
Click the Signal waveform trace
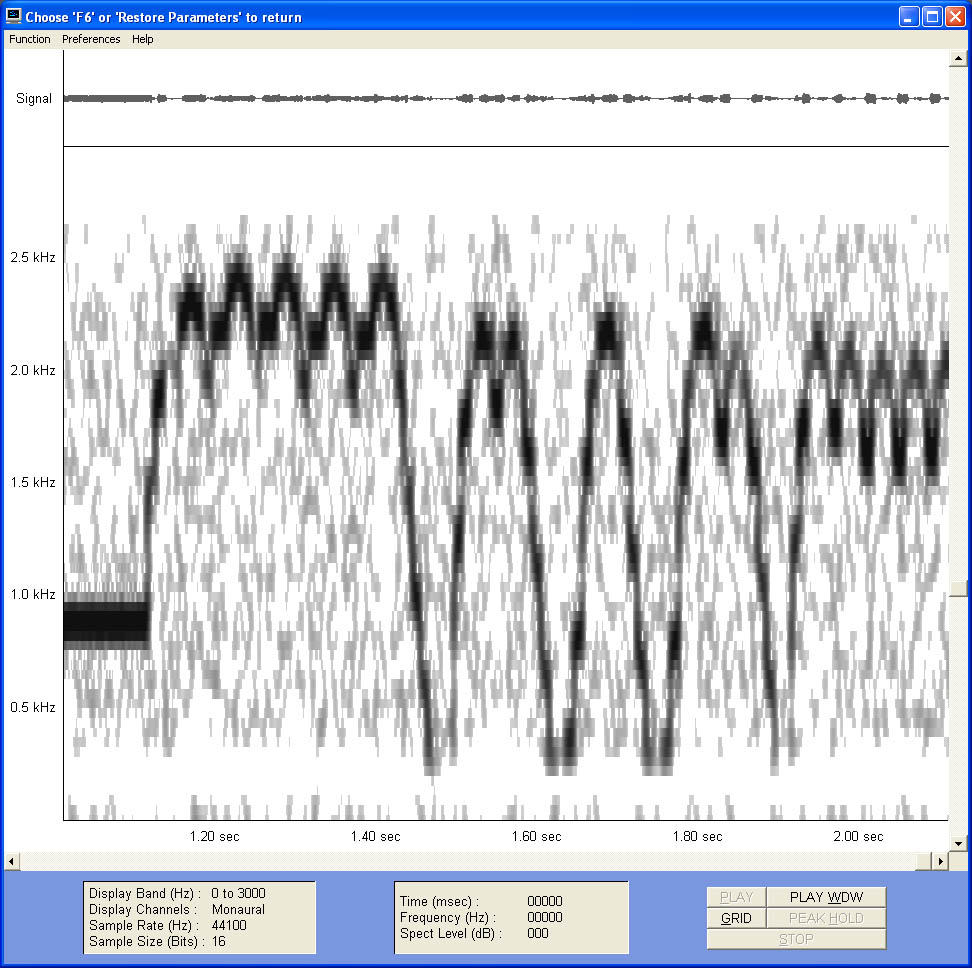pos(506,98)
